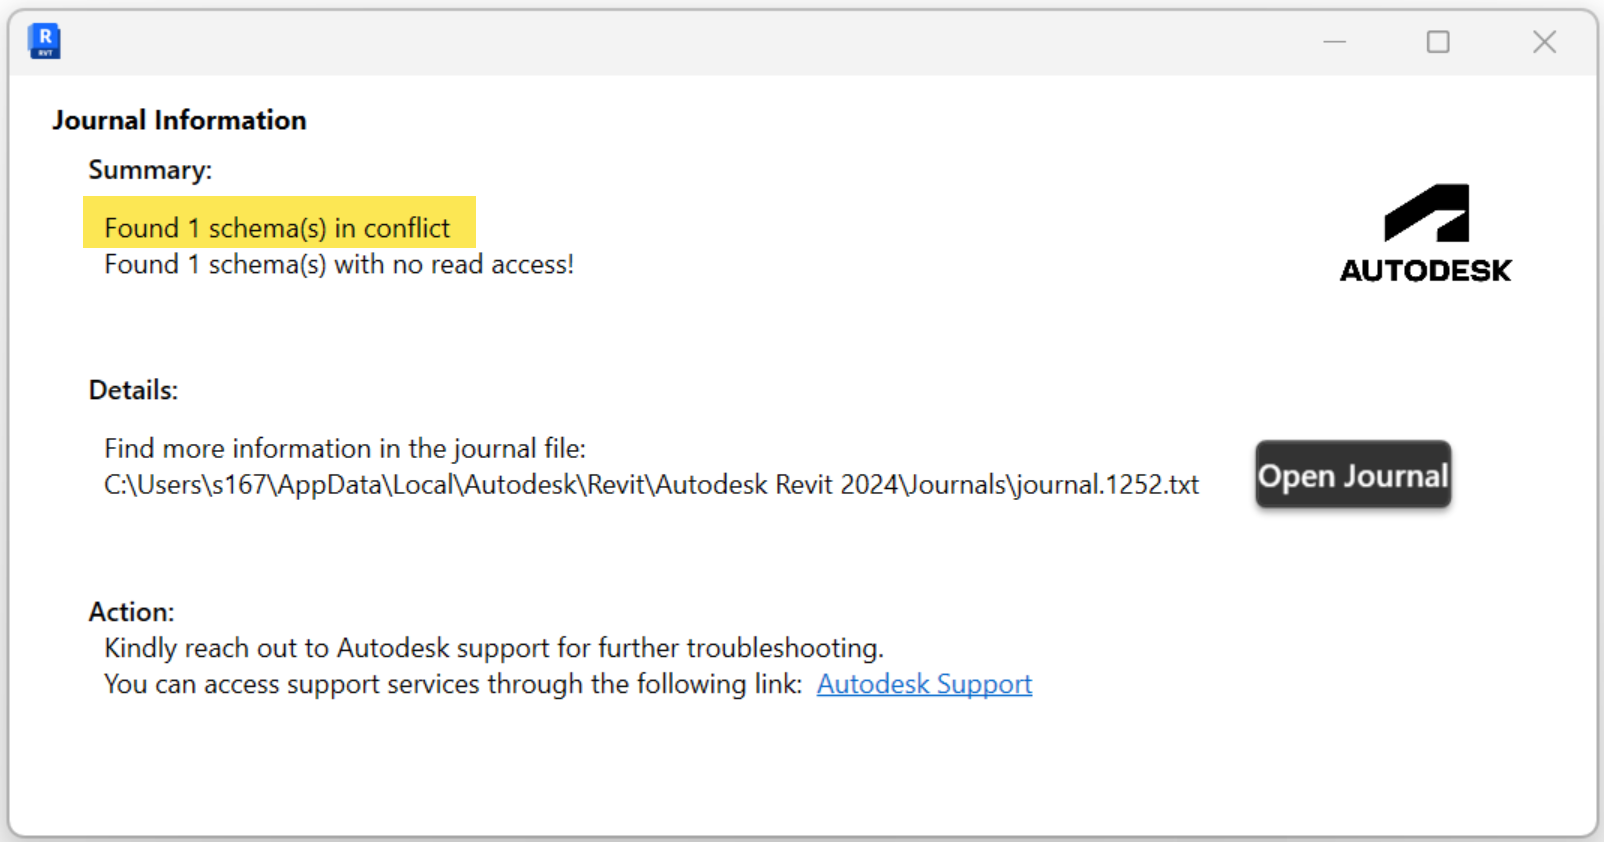Click 'You can access support services' text

tap(453, 684)
